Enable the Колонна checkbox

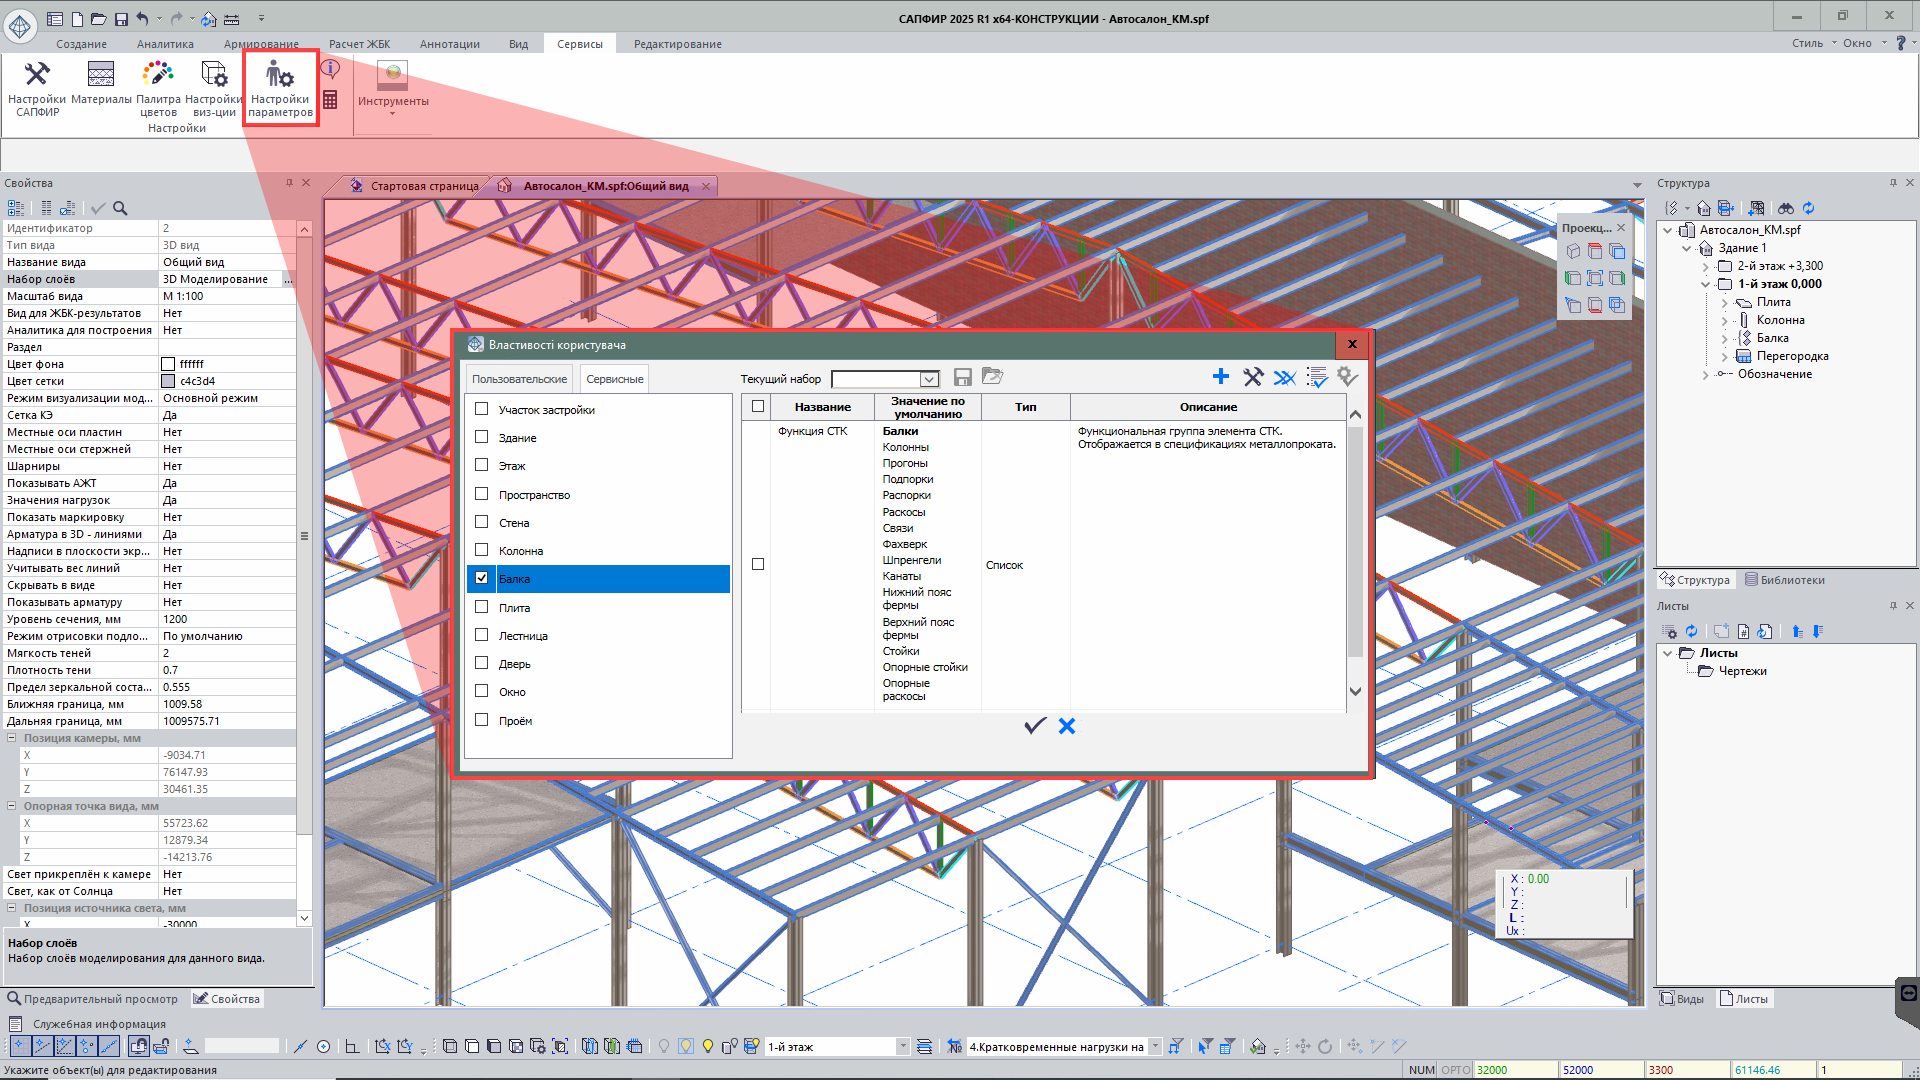coord(481,550)
